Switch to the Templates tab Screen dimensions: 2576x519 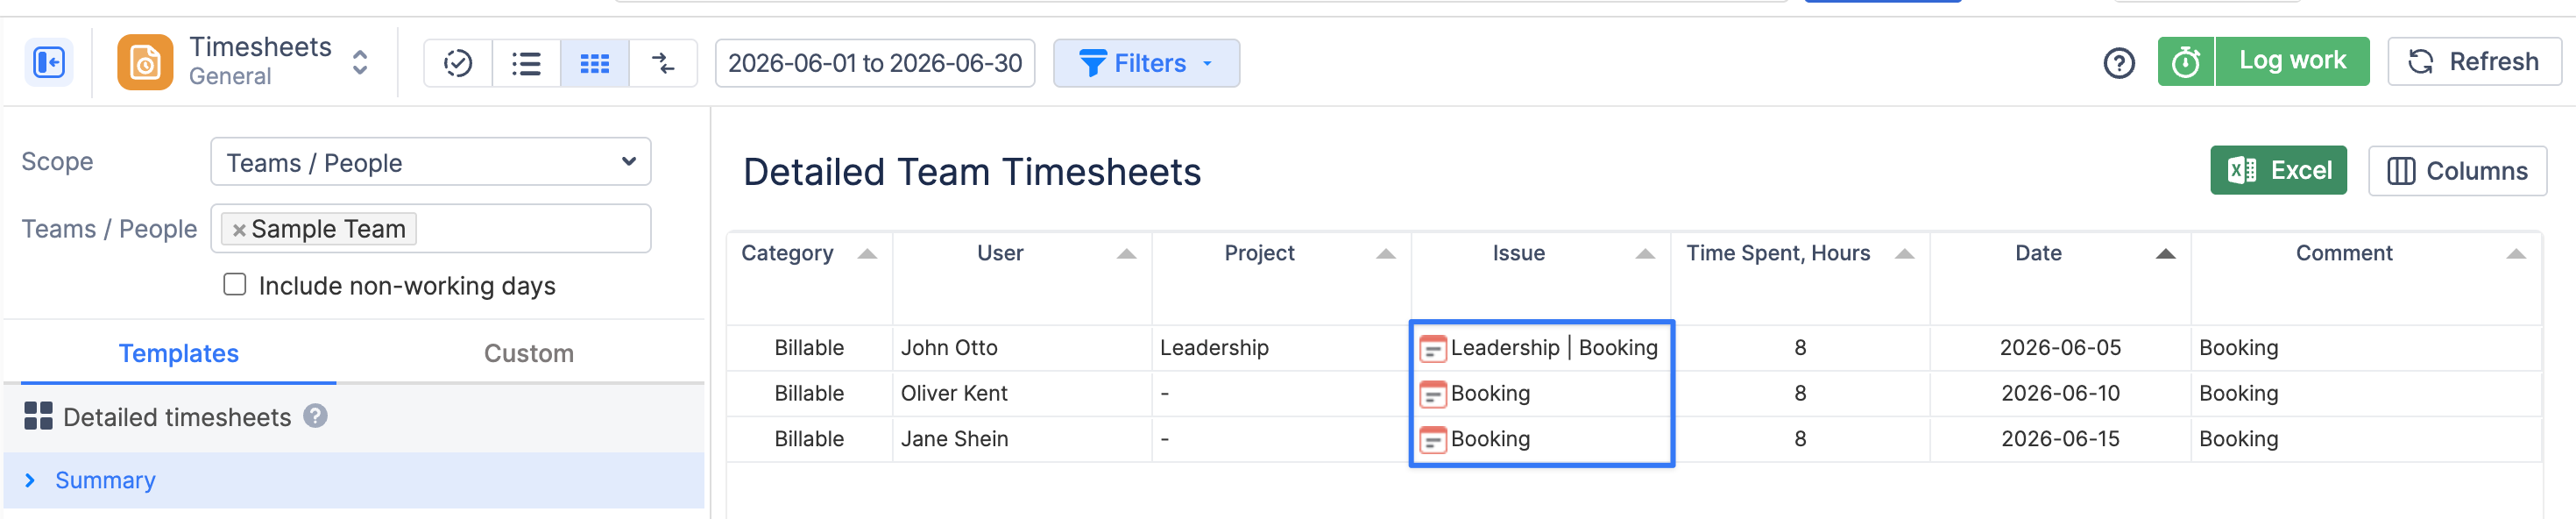click(178, 353)
